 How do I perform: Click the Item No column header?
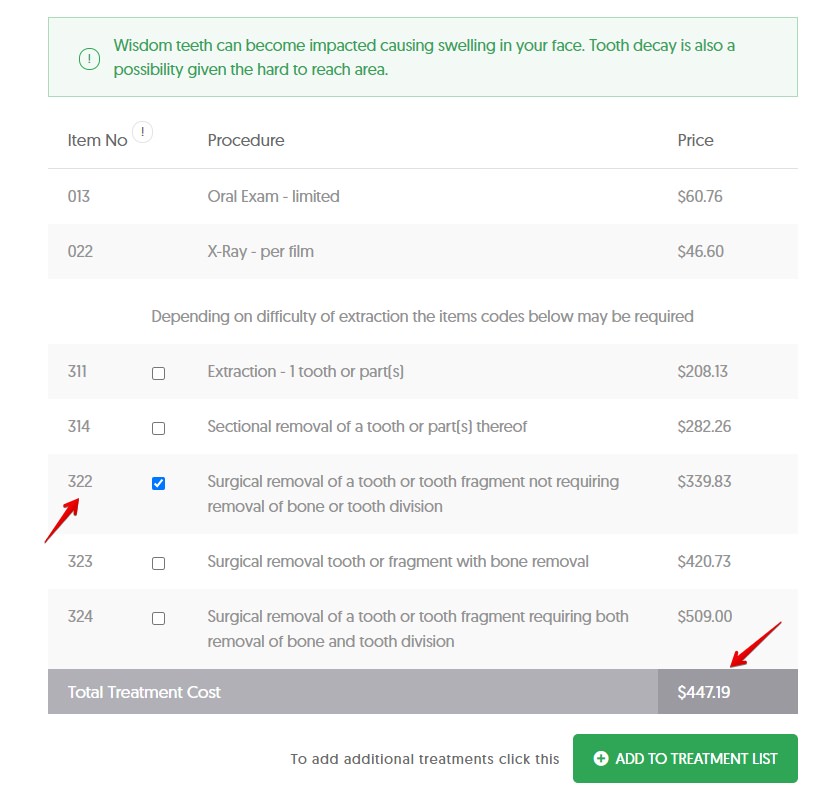97,140
